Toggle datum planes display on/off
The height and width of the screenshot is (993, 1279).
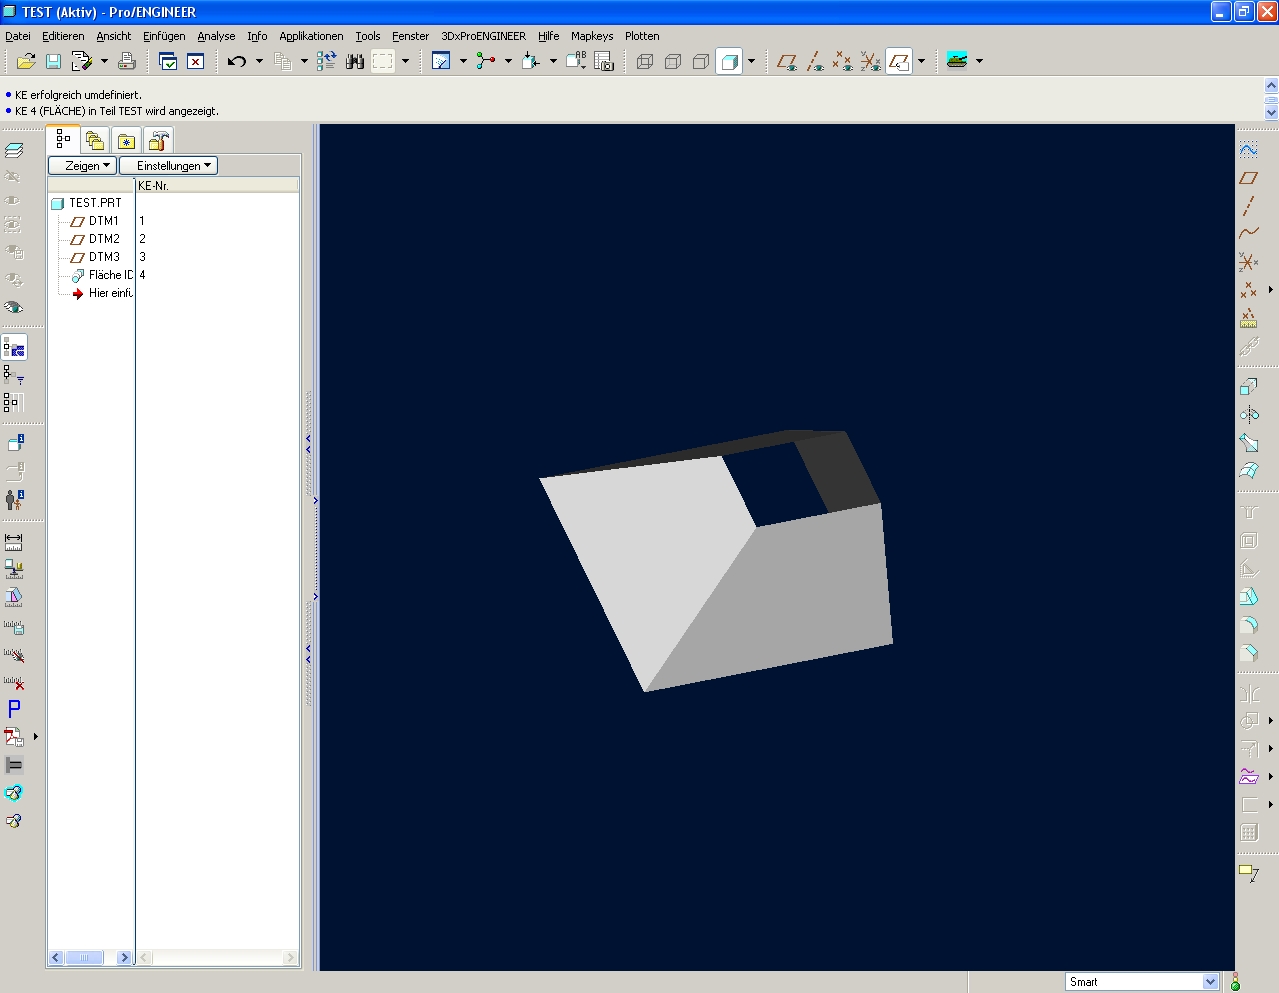point(787,61)
